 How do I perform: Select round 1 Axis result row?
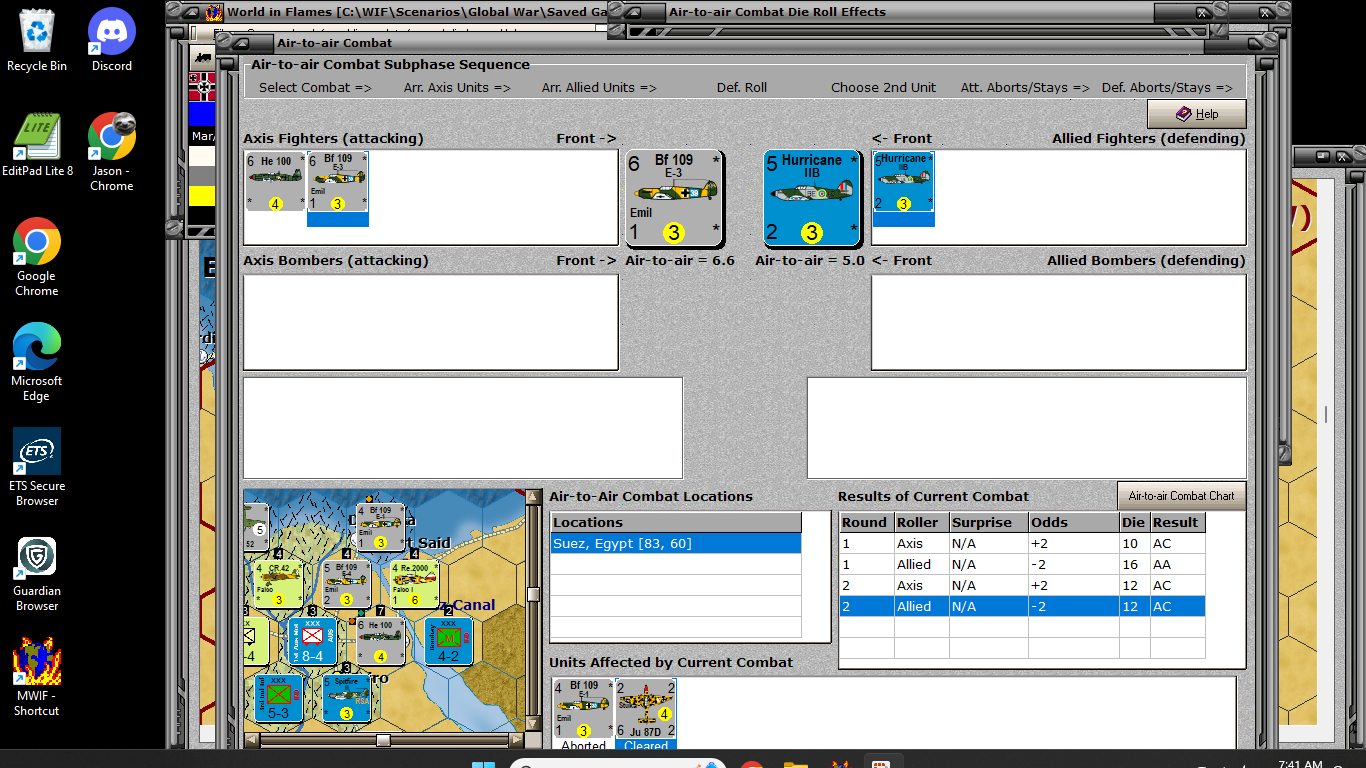coord(1022,544)
